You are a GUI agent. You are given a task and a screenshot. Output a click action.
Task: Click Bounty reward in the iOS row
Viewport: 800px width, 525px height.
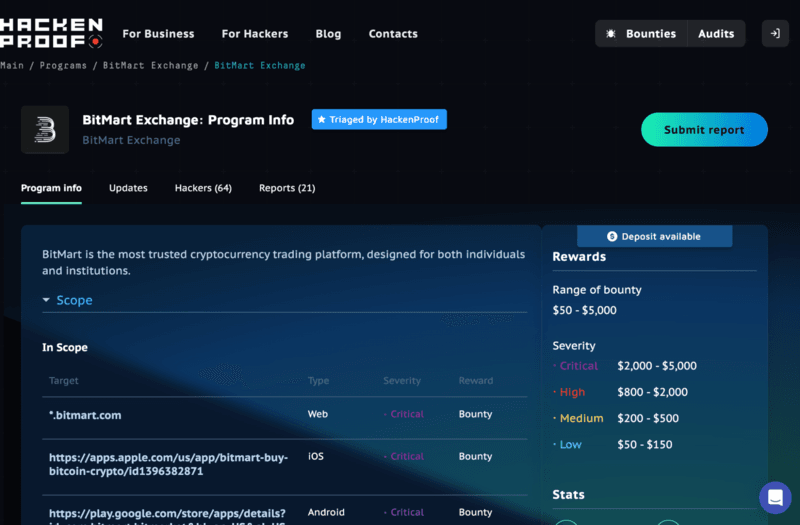click(x=475, y=457)
